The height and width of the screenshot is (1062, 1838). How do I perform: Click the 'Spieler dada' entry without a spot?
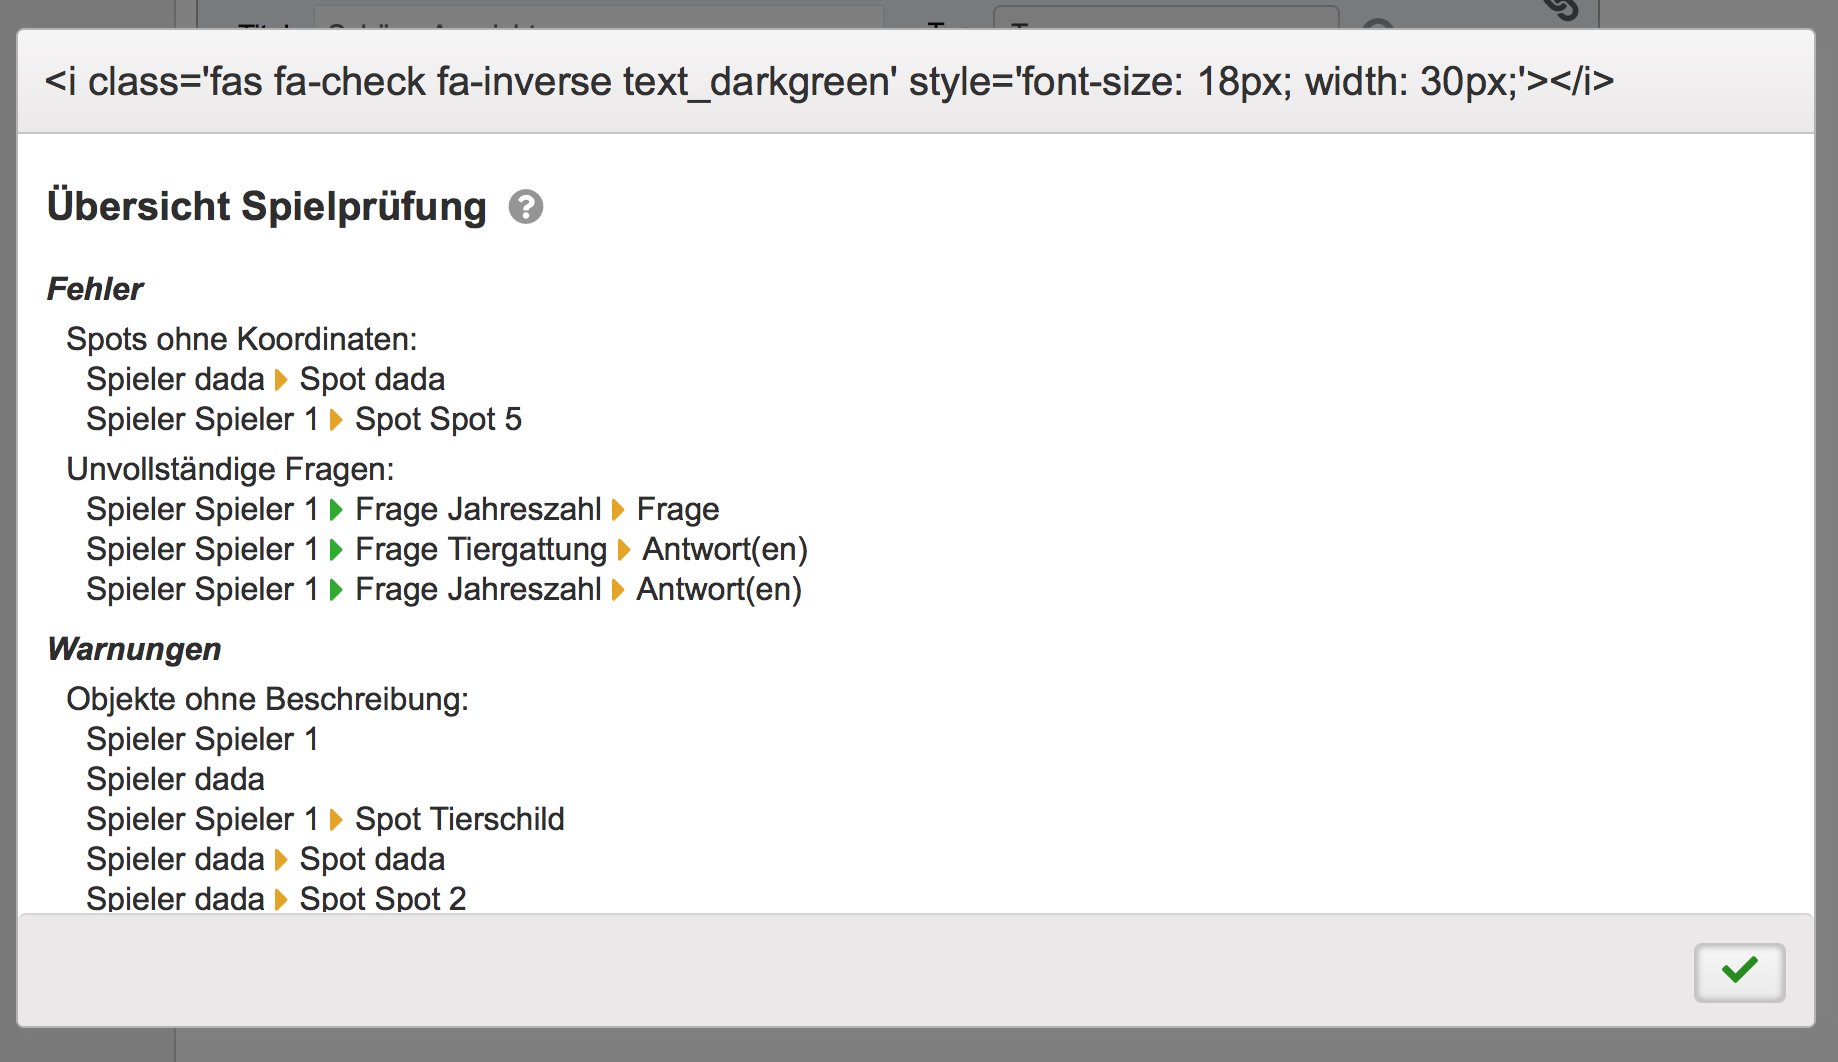175,780
